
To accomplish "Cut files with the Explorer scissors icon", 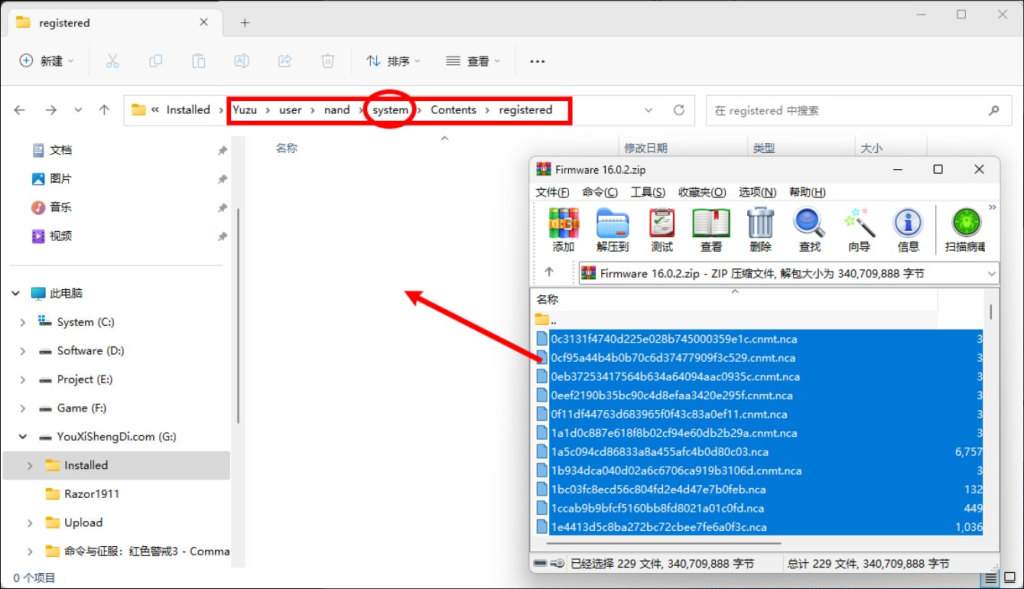I will [x=113, y=61].
